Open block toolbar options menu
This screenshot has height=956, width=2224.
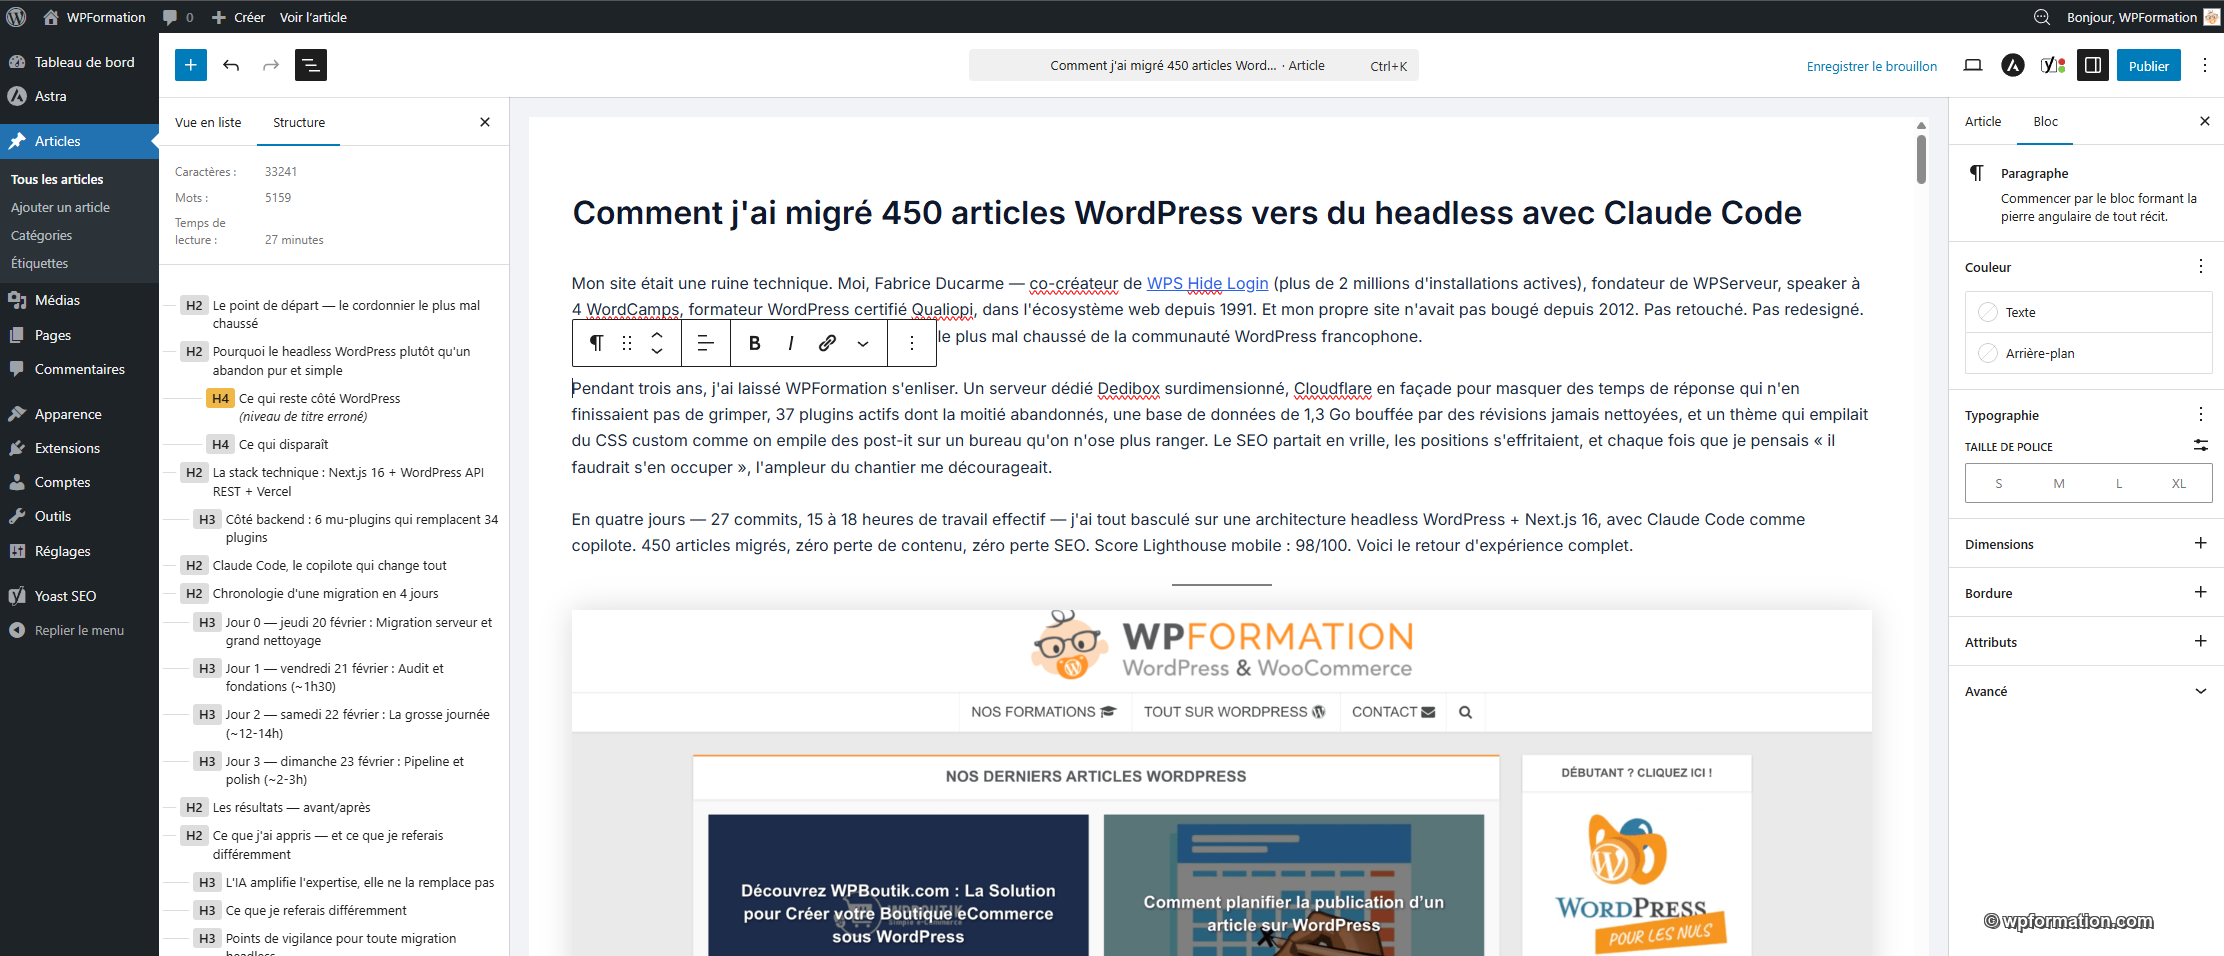[x=912, y=343]
